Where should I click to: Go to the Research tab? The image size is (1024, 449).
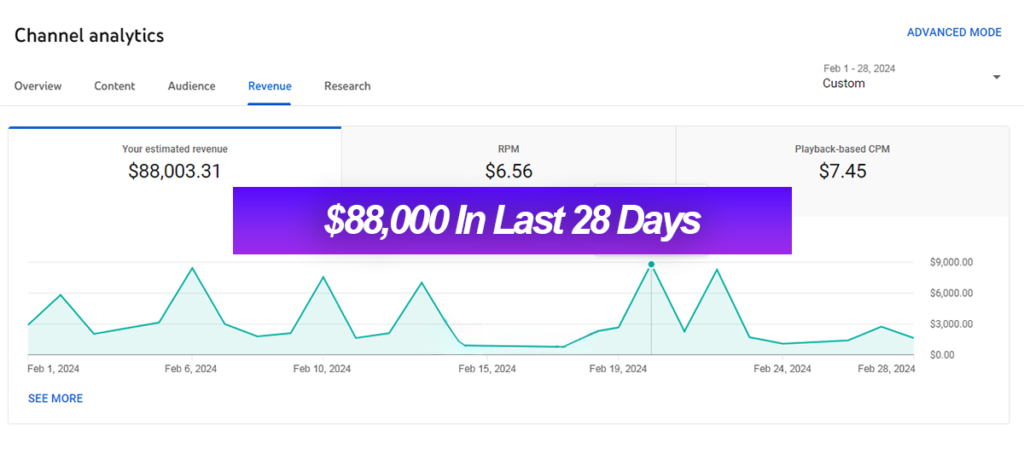(347, 86)
